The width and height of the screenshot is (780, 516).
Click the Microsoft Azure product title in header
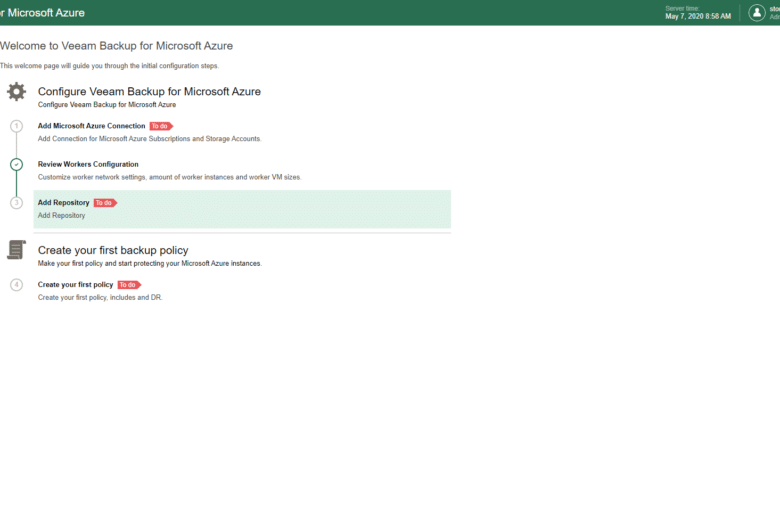point(43,13)
